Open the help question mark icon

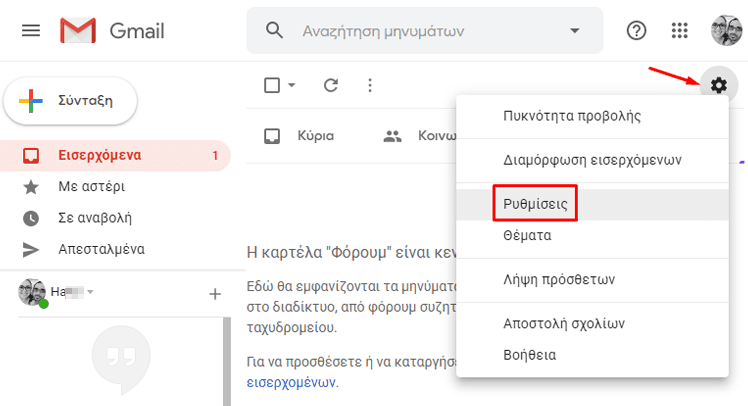[636, 31]
